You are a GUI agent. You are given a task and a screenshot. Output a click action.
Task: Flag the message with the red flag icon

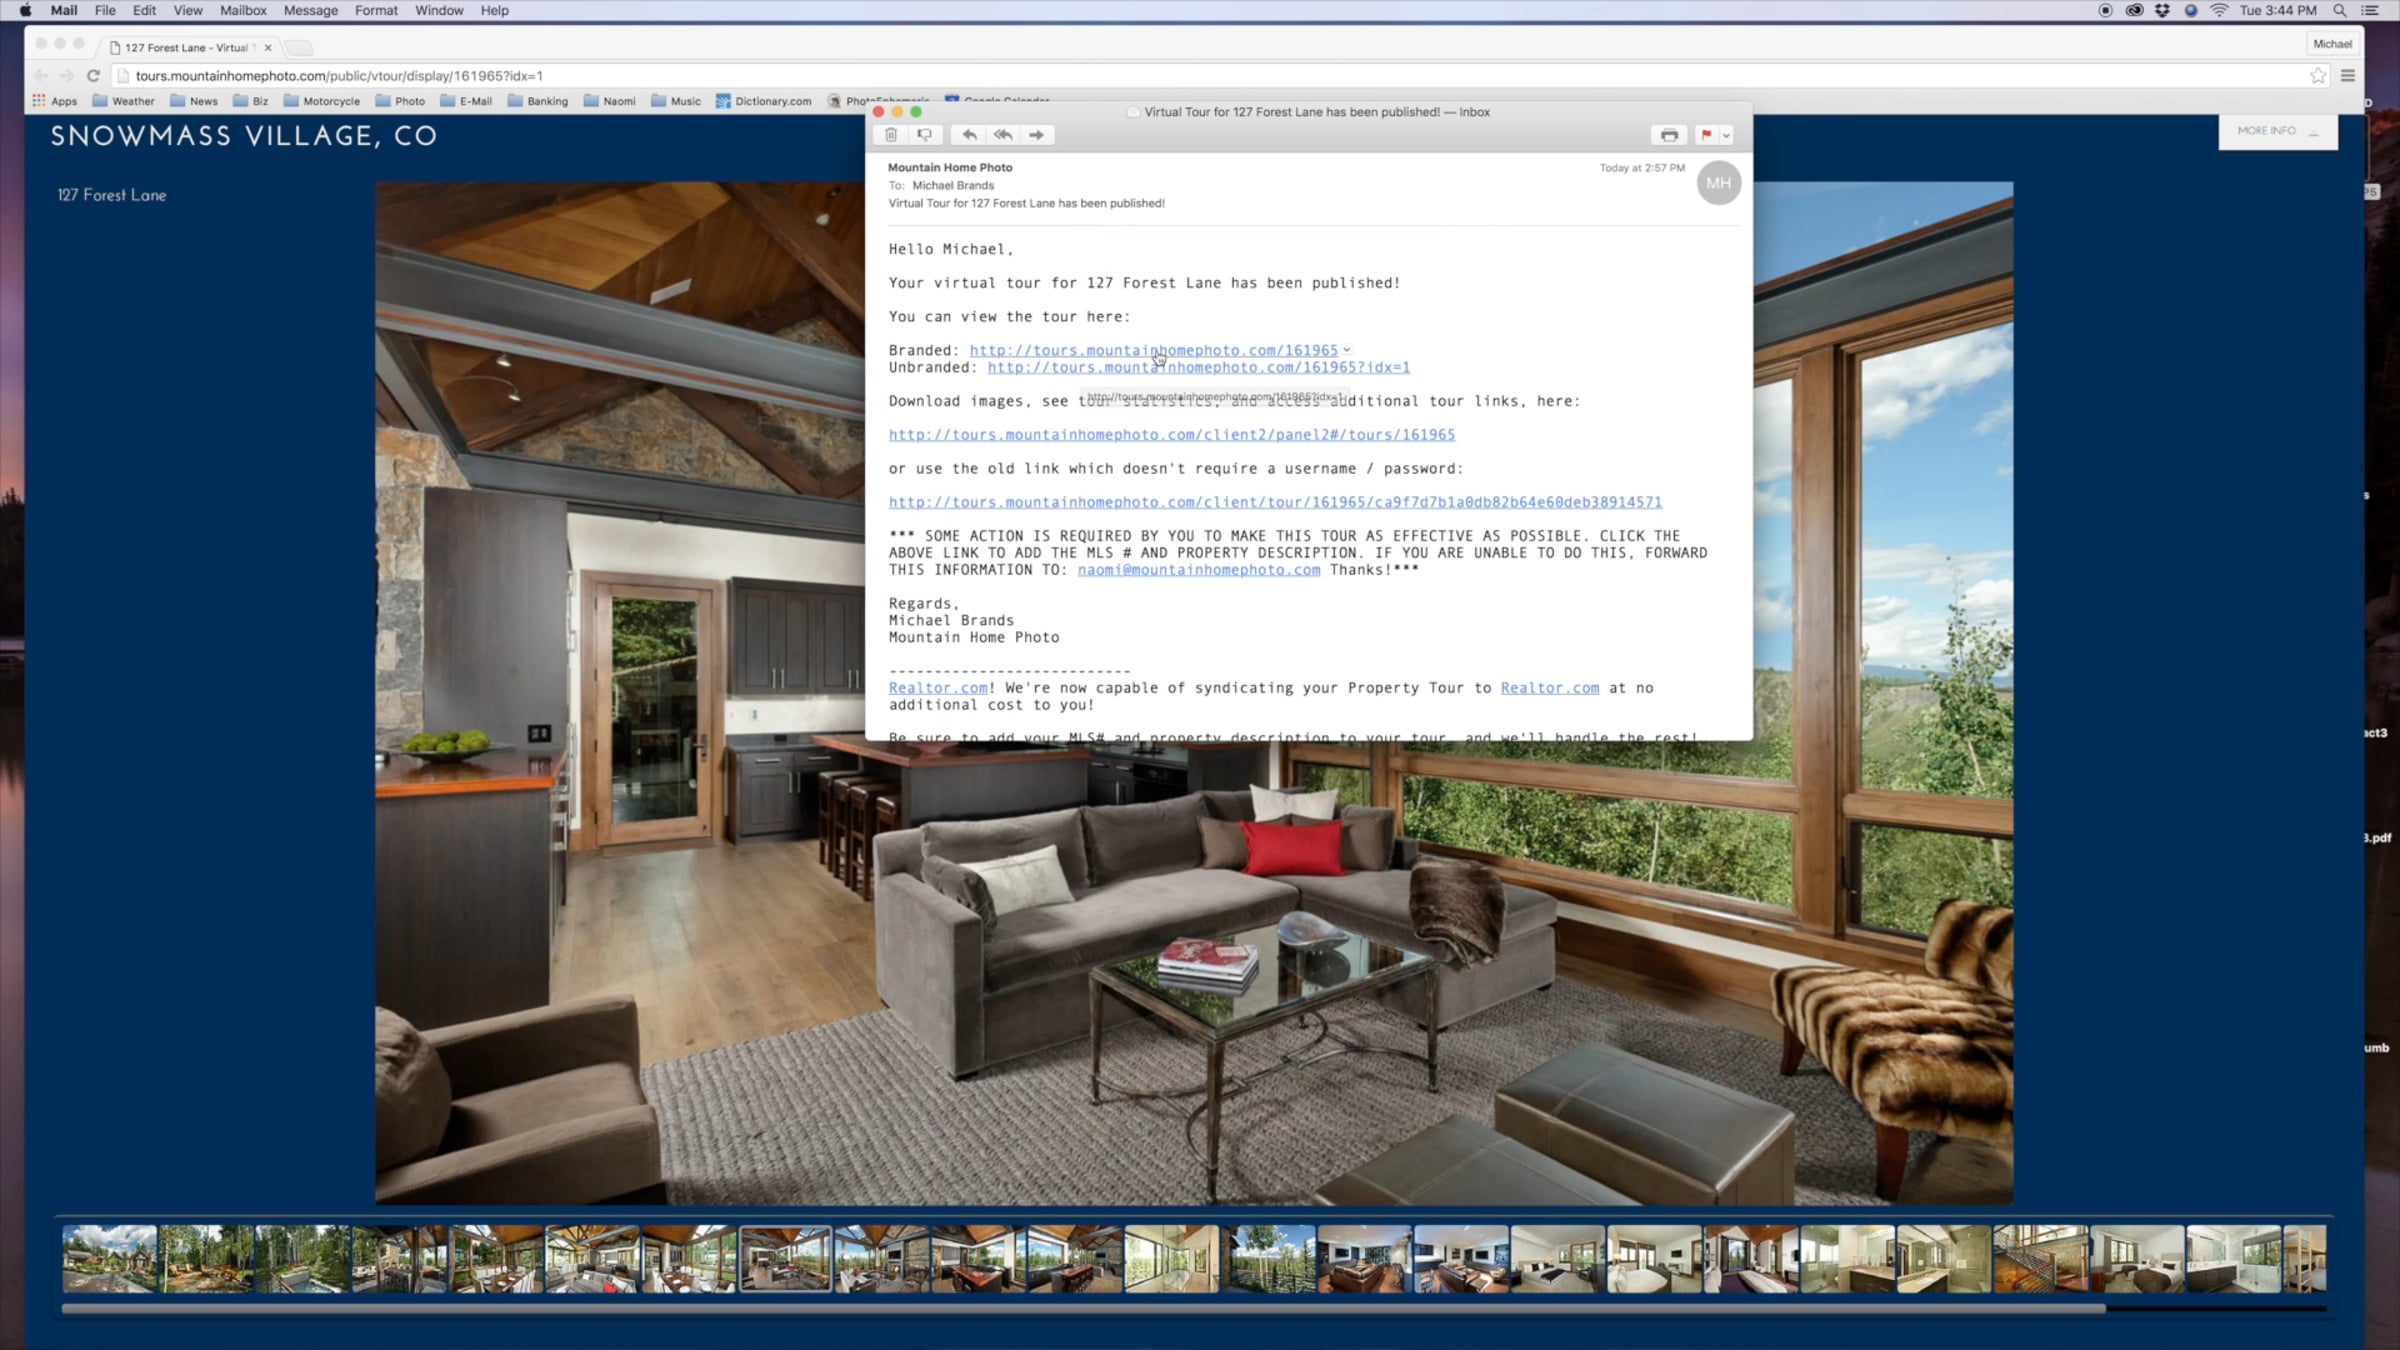point(1706,135)
